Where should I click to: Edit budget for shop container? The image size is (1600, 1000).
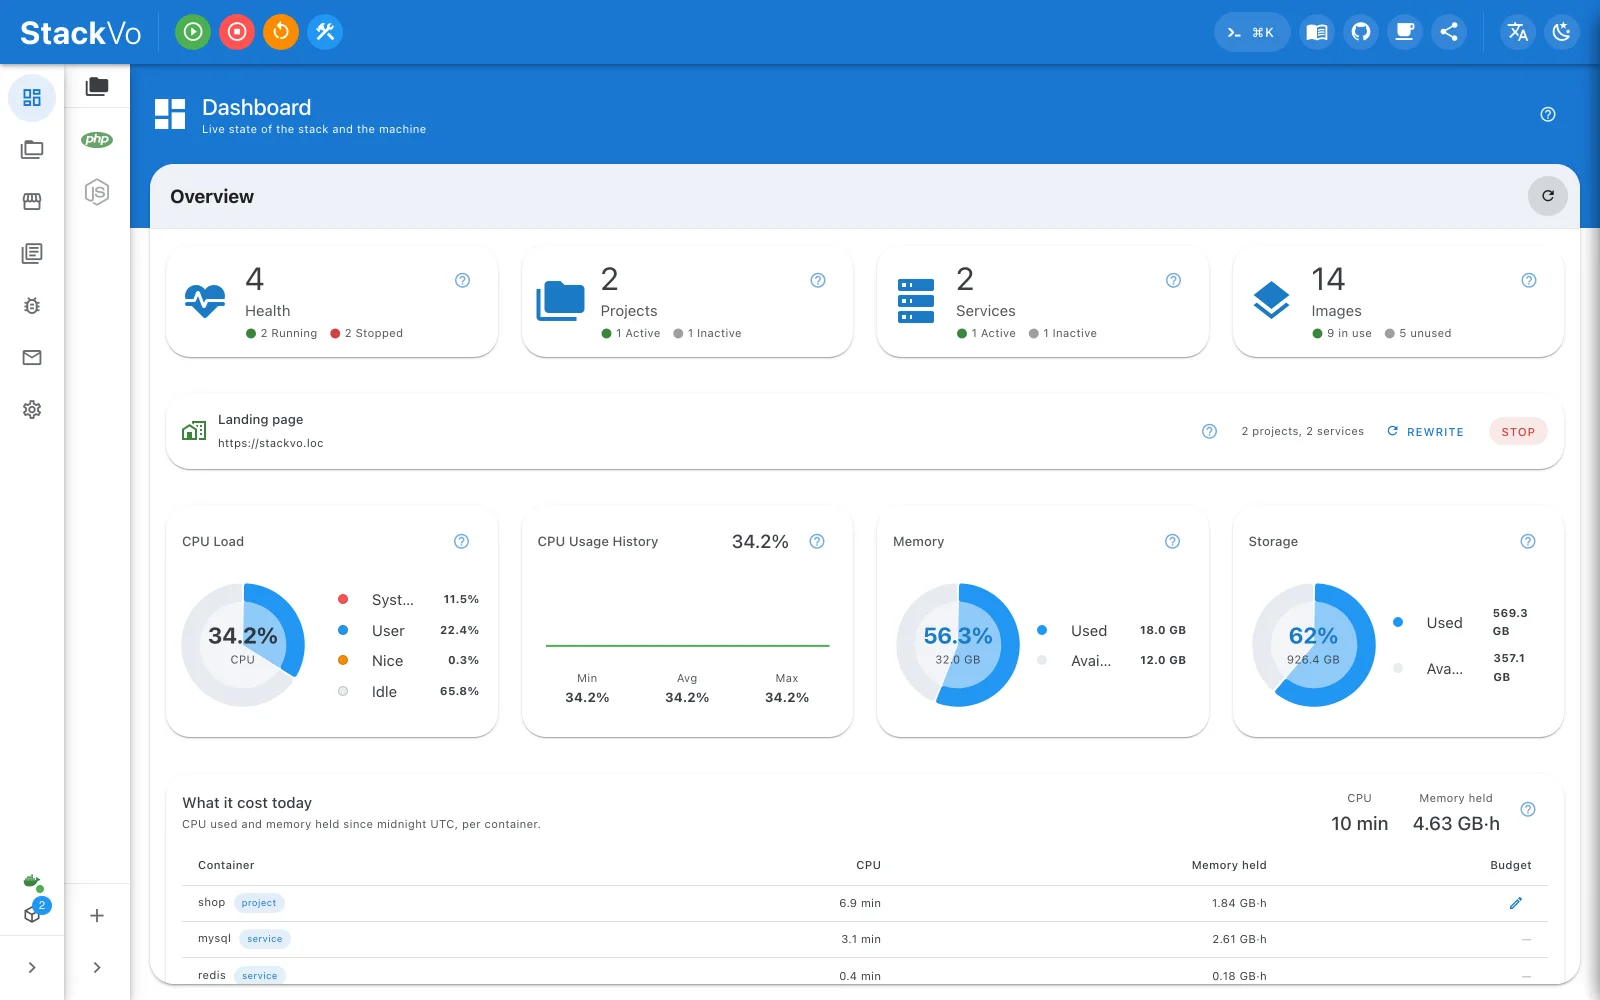[1516, 903]
